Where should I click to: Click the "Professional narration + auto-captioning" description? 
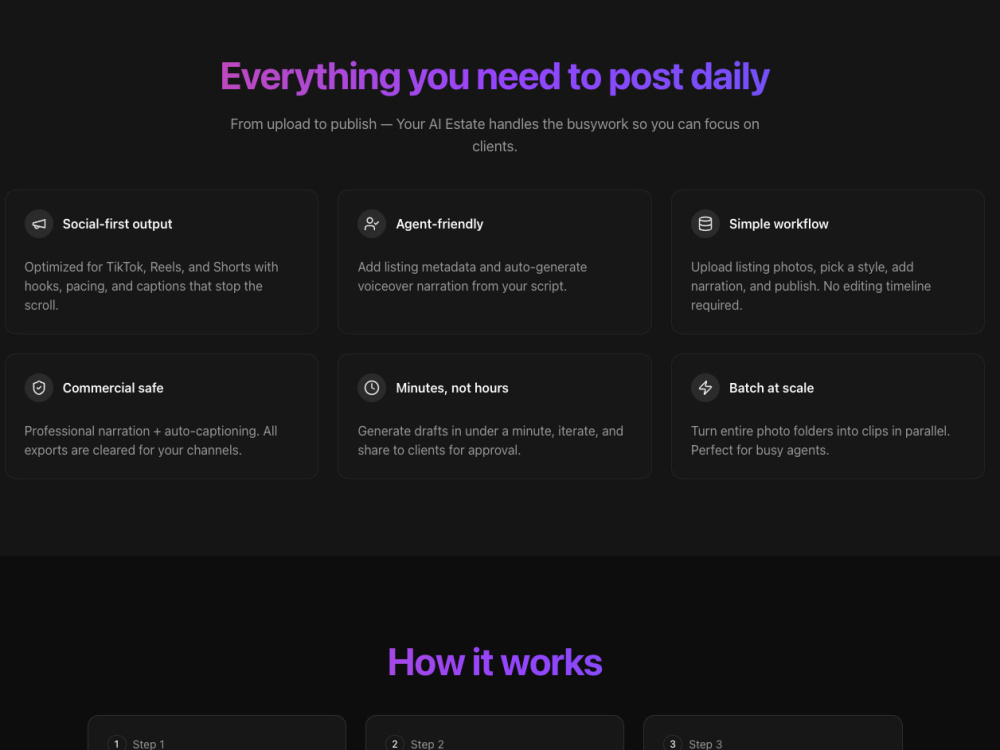pyautogui.click(x=151, y=440)
